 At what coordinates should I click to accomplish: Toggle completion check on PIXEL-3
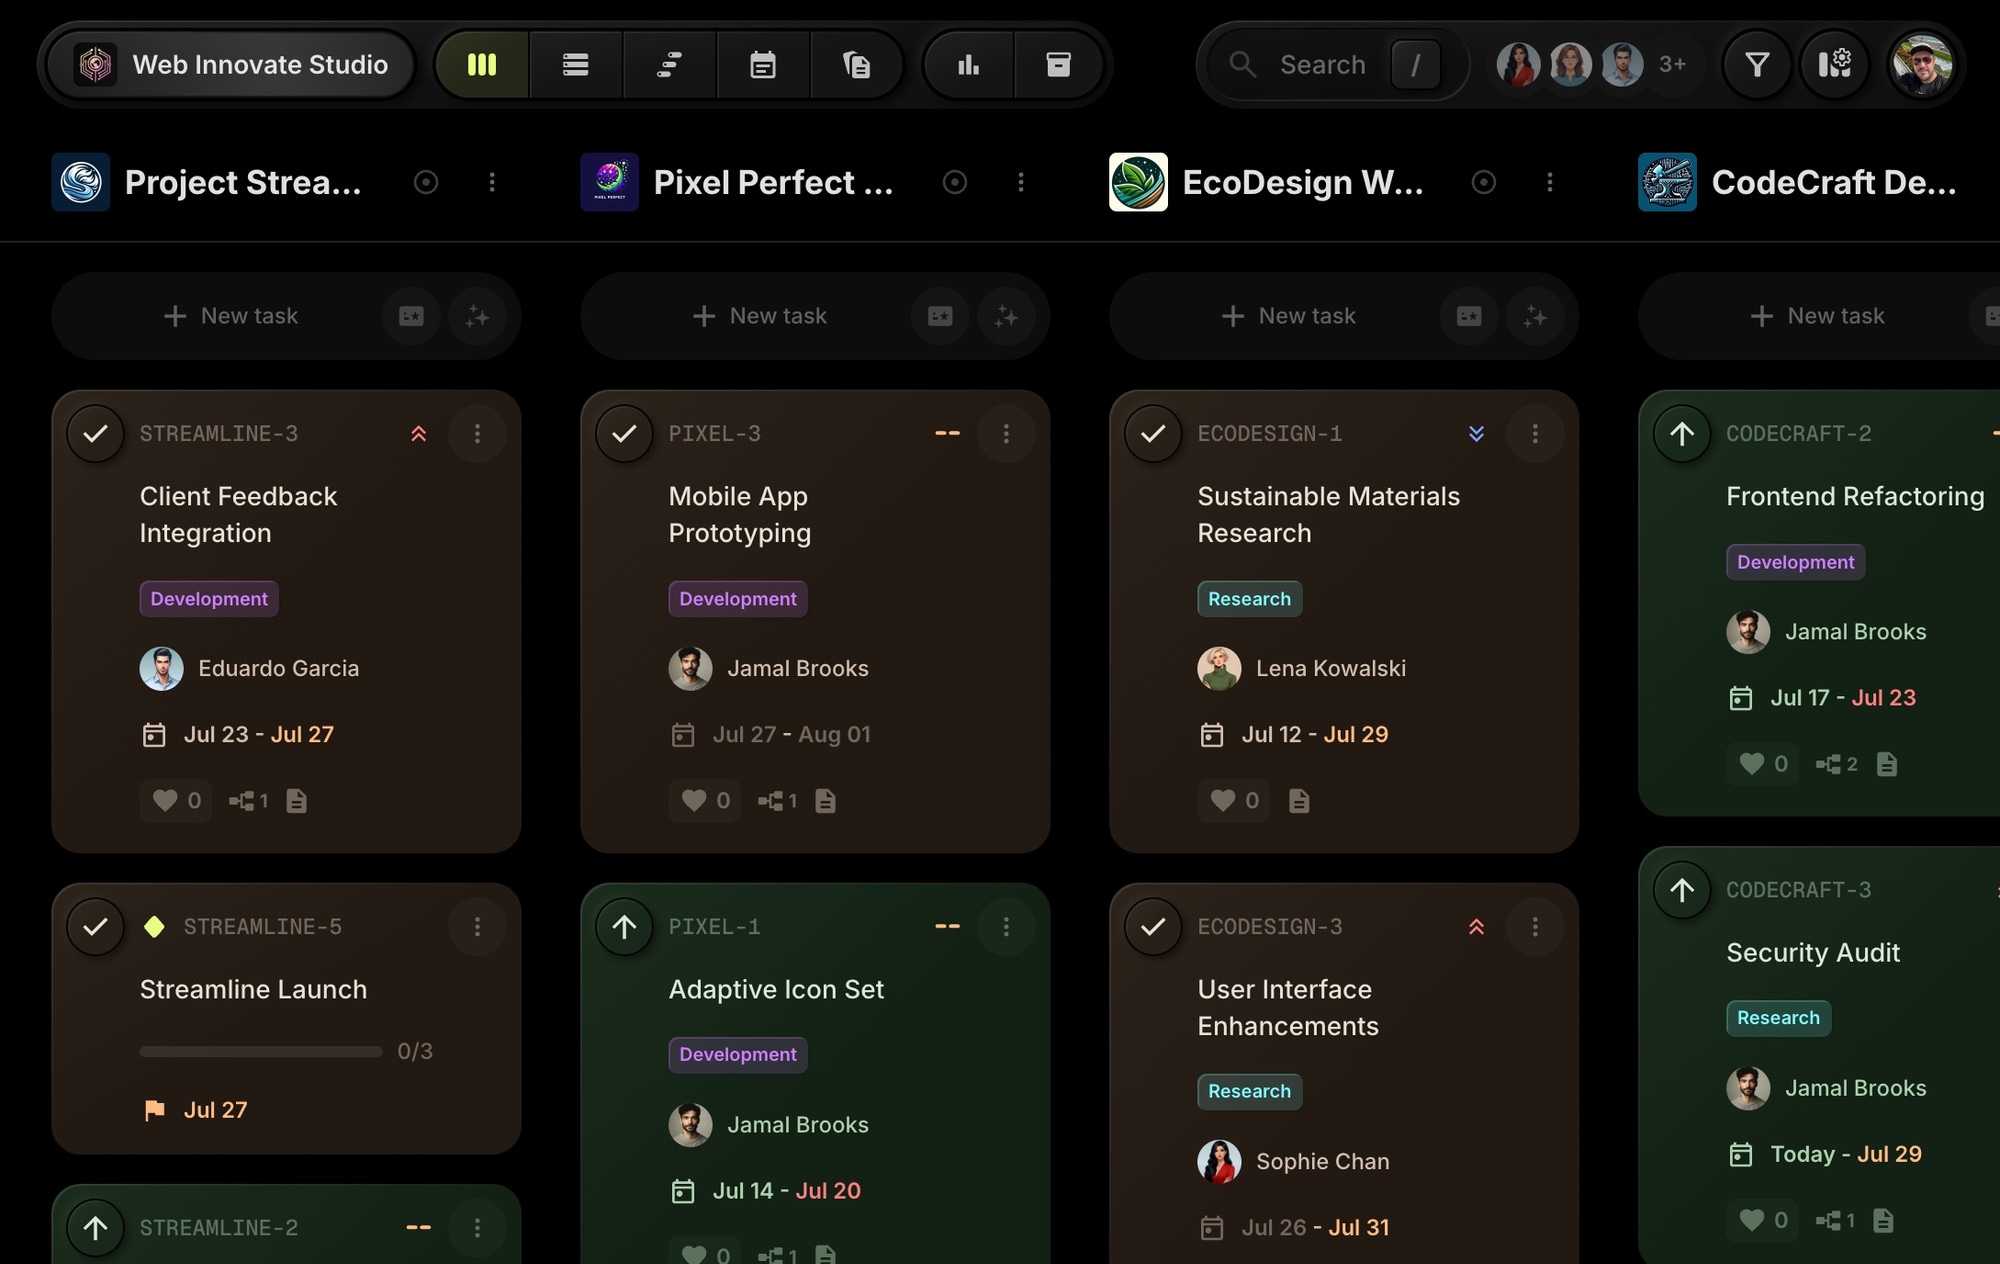pyautogui.click(x=624, y=433)
